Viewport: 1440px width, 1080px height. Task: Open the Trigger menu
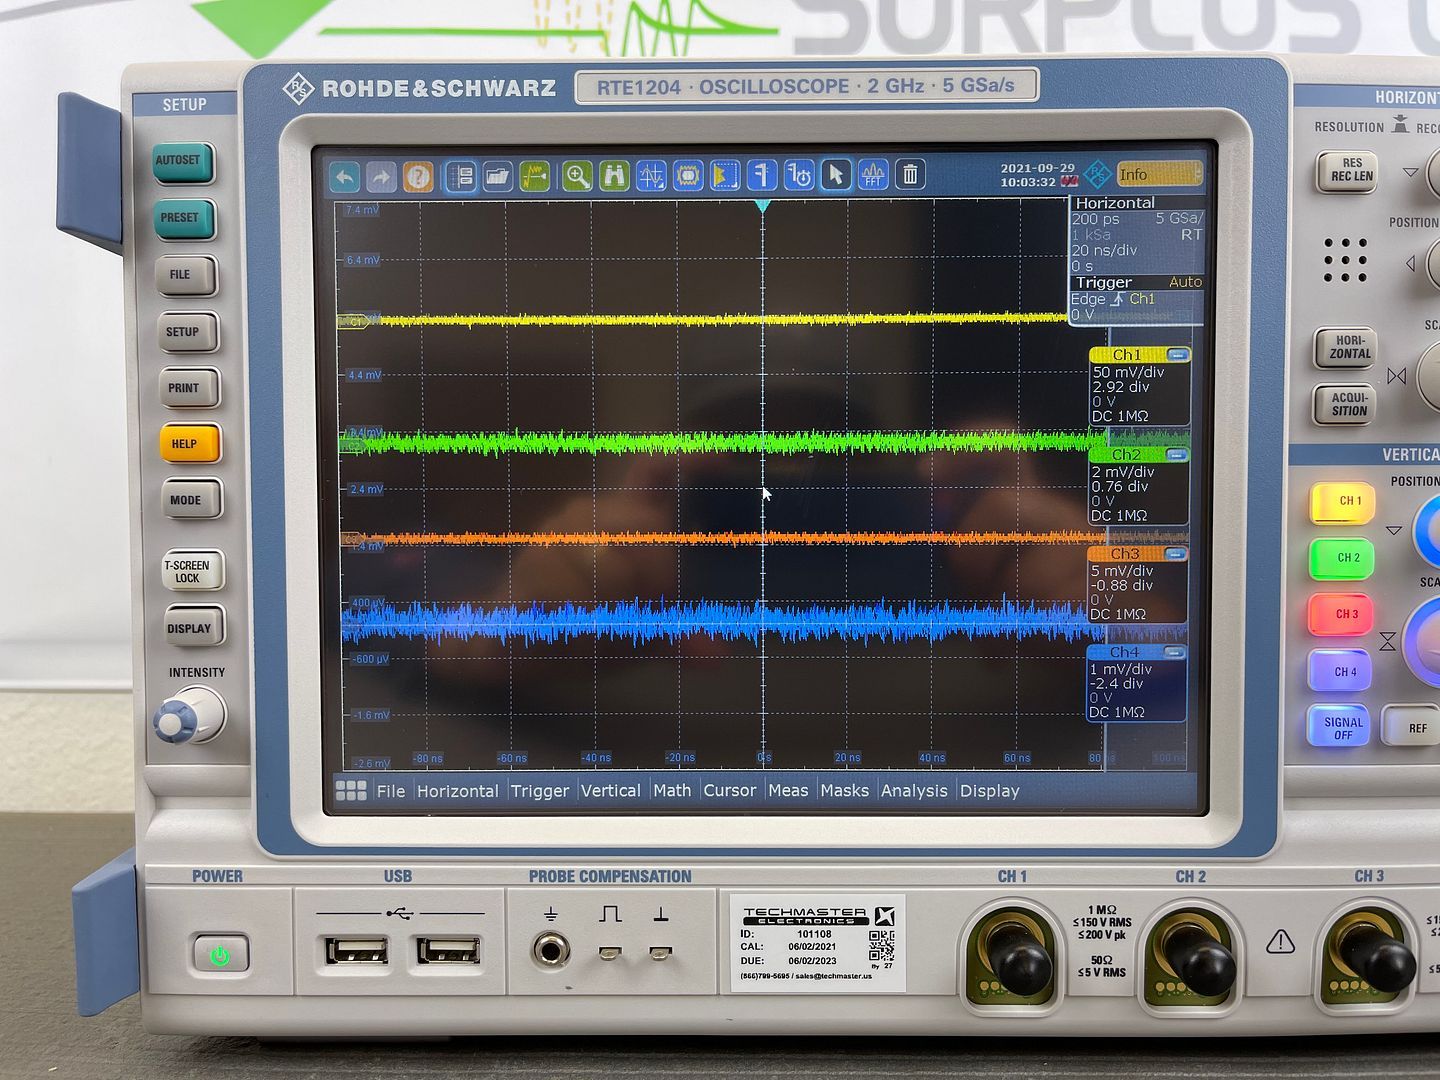540,791
